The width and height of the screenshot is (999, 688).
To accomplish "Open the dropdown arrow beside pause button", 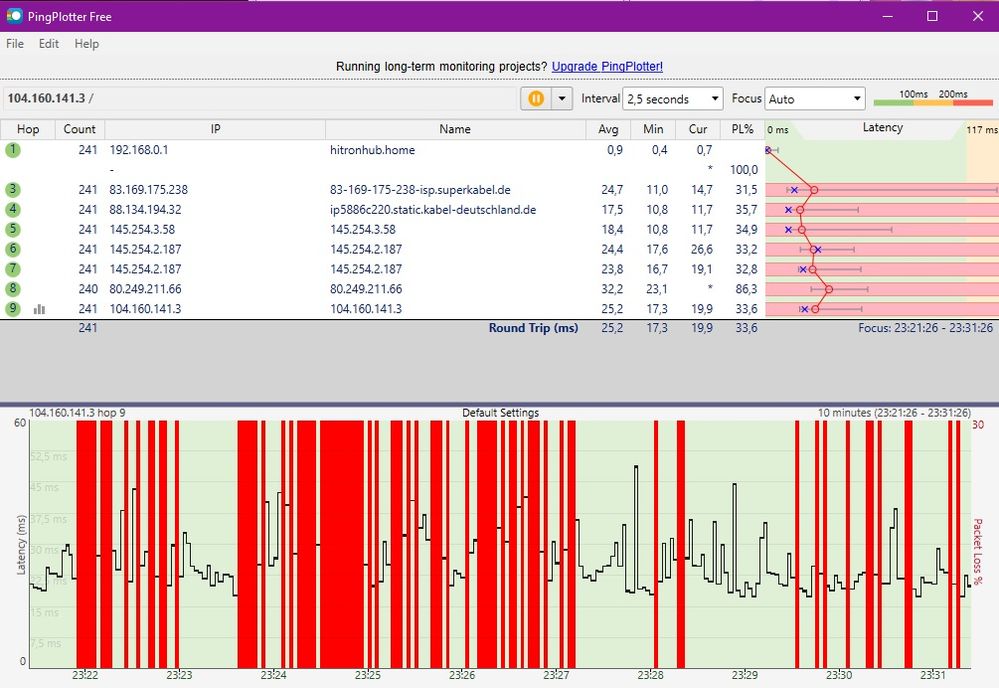I will click(x=561, y=99).
